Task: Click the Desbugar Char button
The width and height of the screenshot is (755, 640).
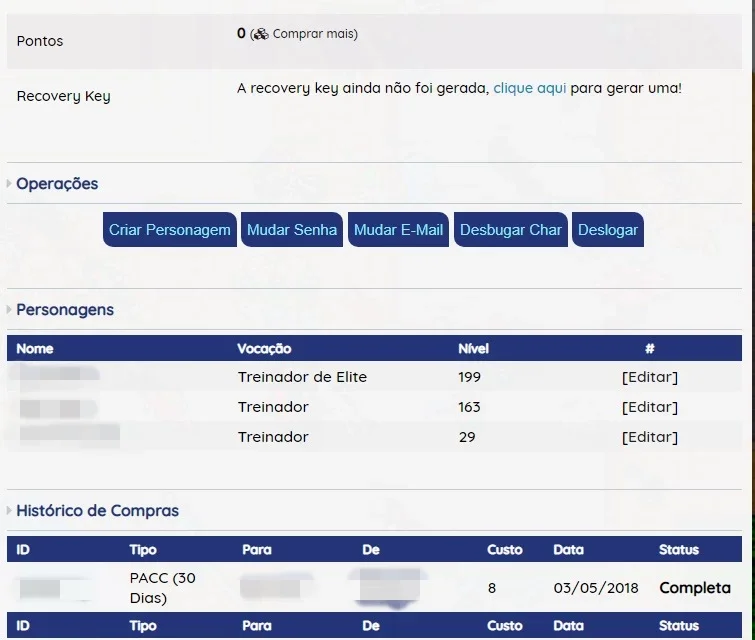Action: pos(511,230)
